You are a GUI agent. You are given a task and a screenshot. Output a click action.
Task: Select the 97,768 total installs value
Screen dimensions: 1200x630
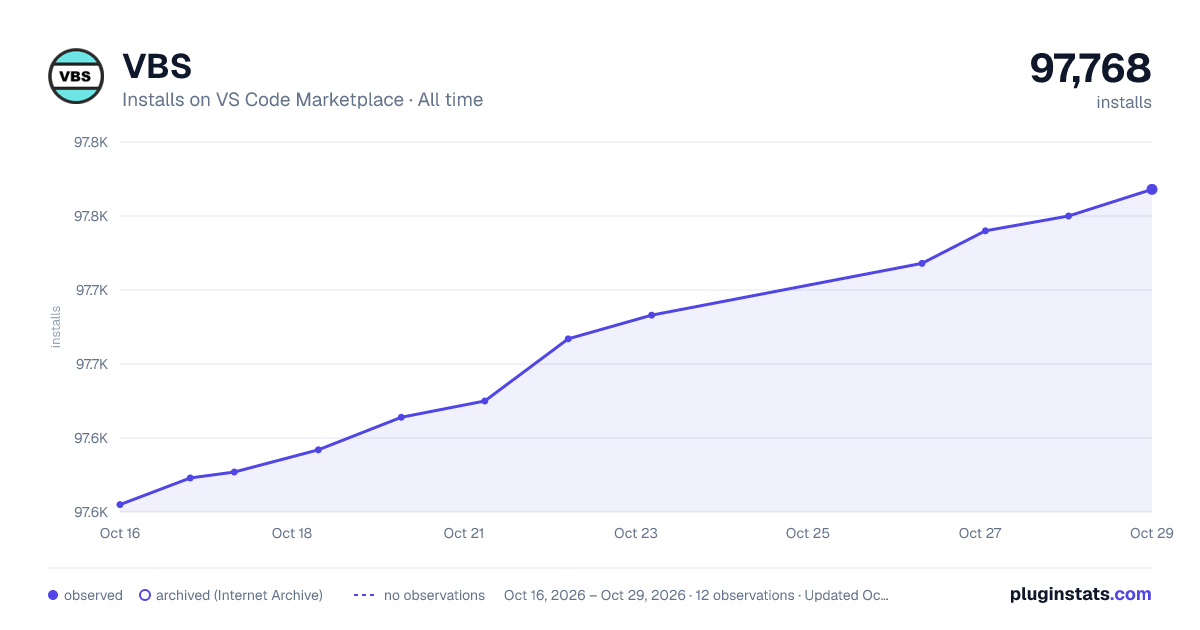pyautogui.click(x=1091, y=68)
